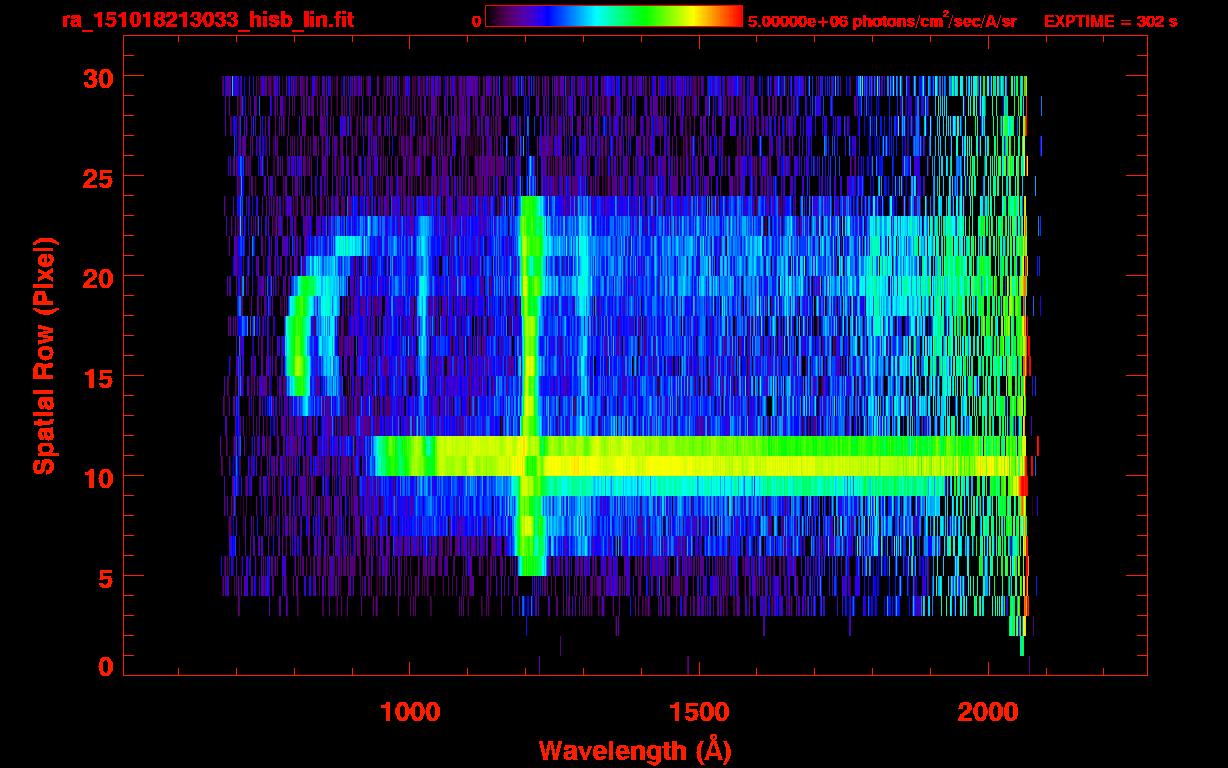Click the bright yellow horizontal spectrum band at row 10

(x=700, y=465)
